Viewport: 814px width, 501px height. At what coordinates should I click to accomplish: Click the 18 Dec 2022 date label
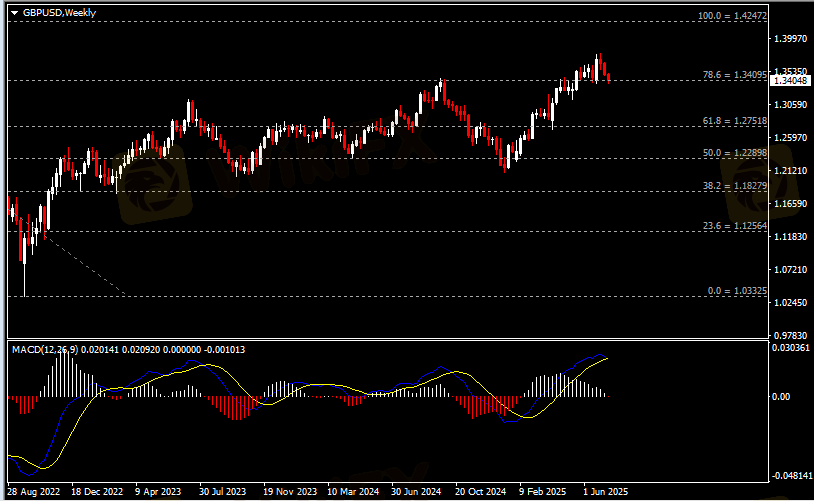pyautogui.click(x=97, y=491)
